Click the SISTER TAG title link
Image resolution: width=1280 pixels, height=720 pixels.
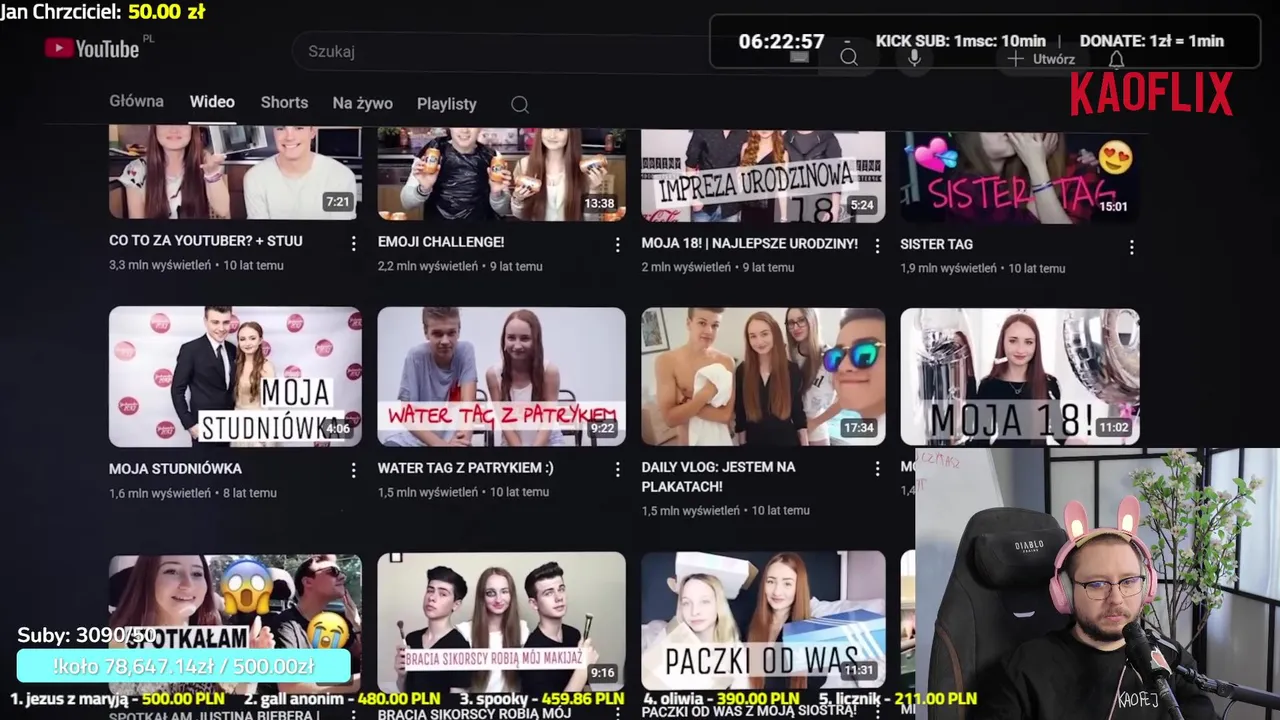936,244
